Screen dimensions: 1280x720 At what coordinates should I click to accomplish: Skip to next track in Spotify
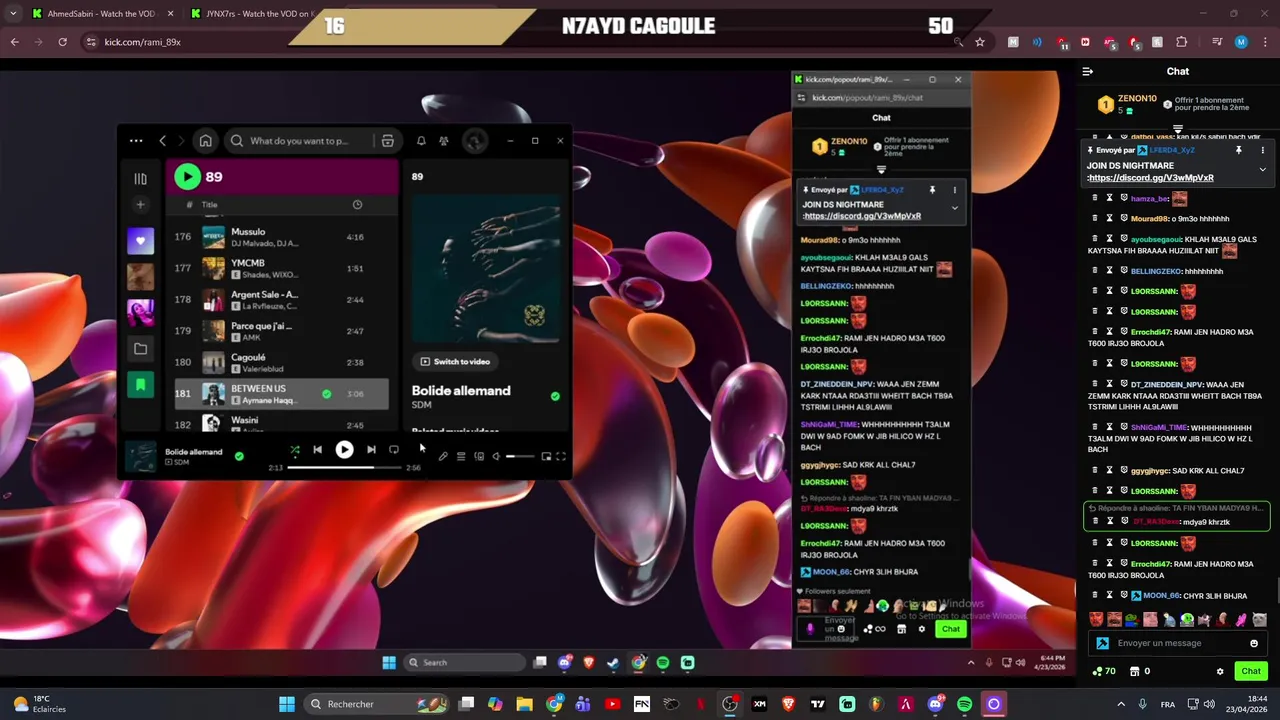tap(371, 450)
